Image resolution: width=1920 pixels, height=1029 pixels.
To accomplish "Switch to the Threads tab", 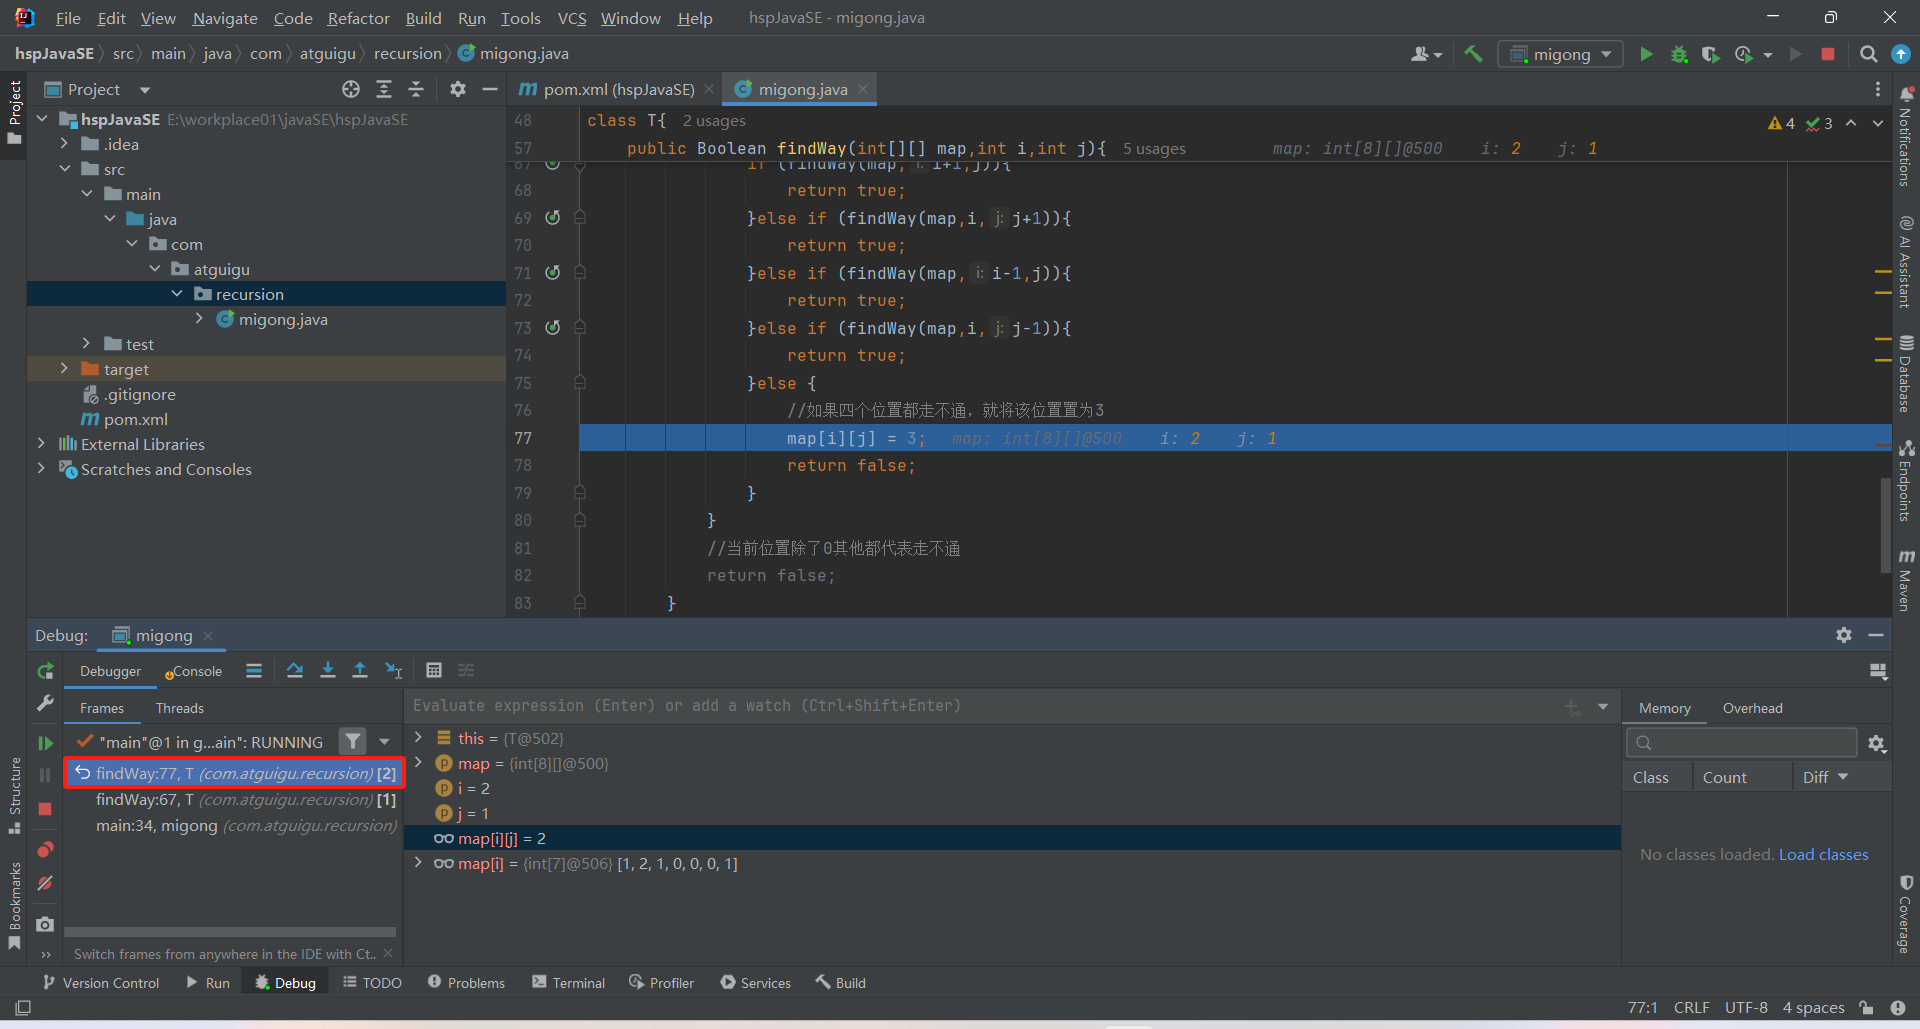I will coord(179,708).
